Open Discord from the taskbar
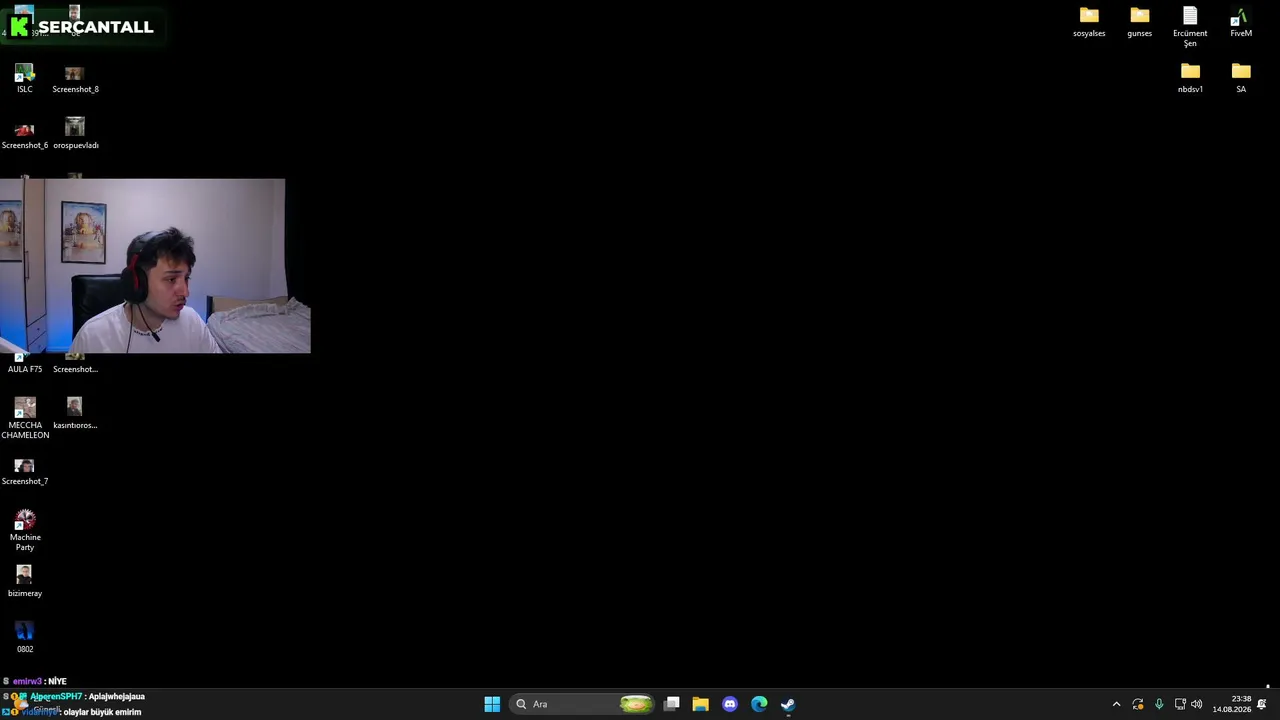The image size is (1280, 720). 730,704
